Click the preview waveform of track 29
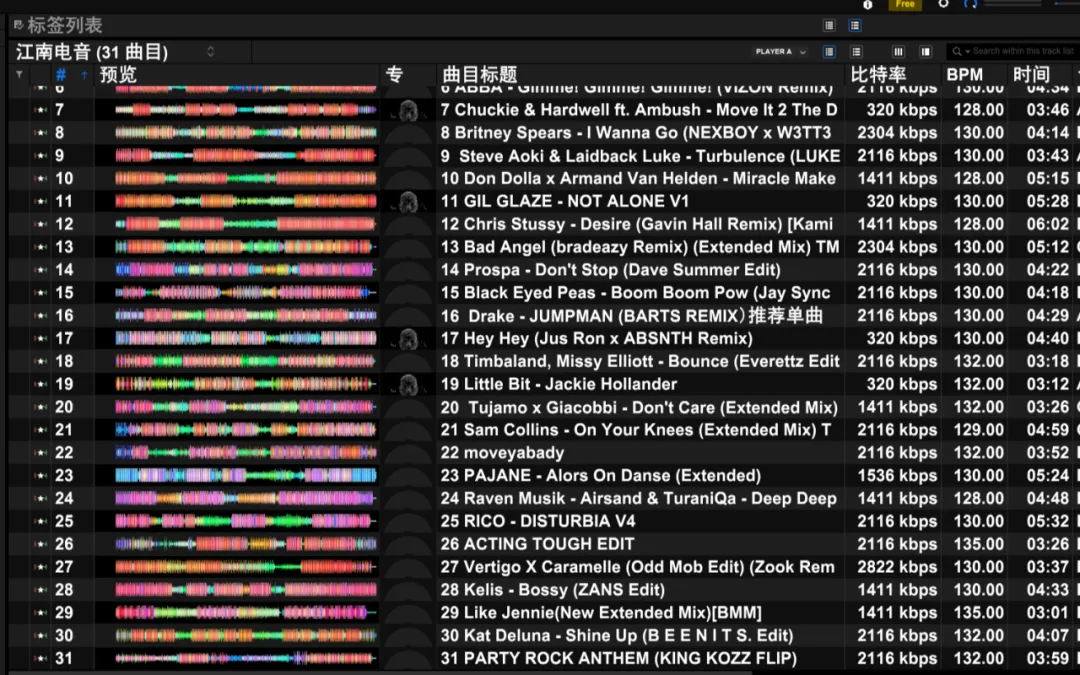 [246, 612]
